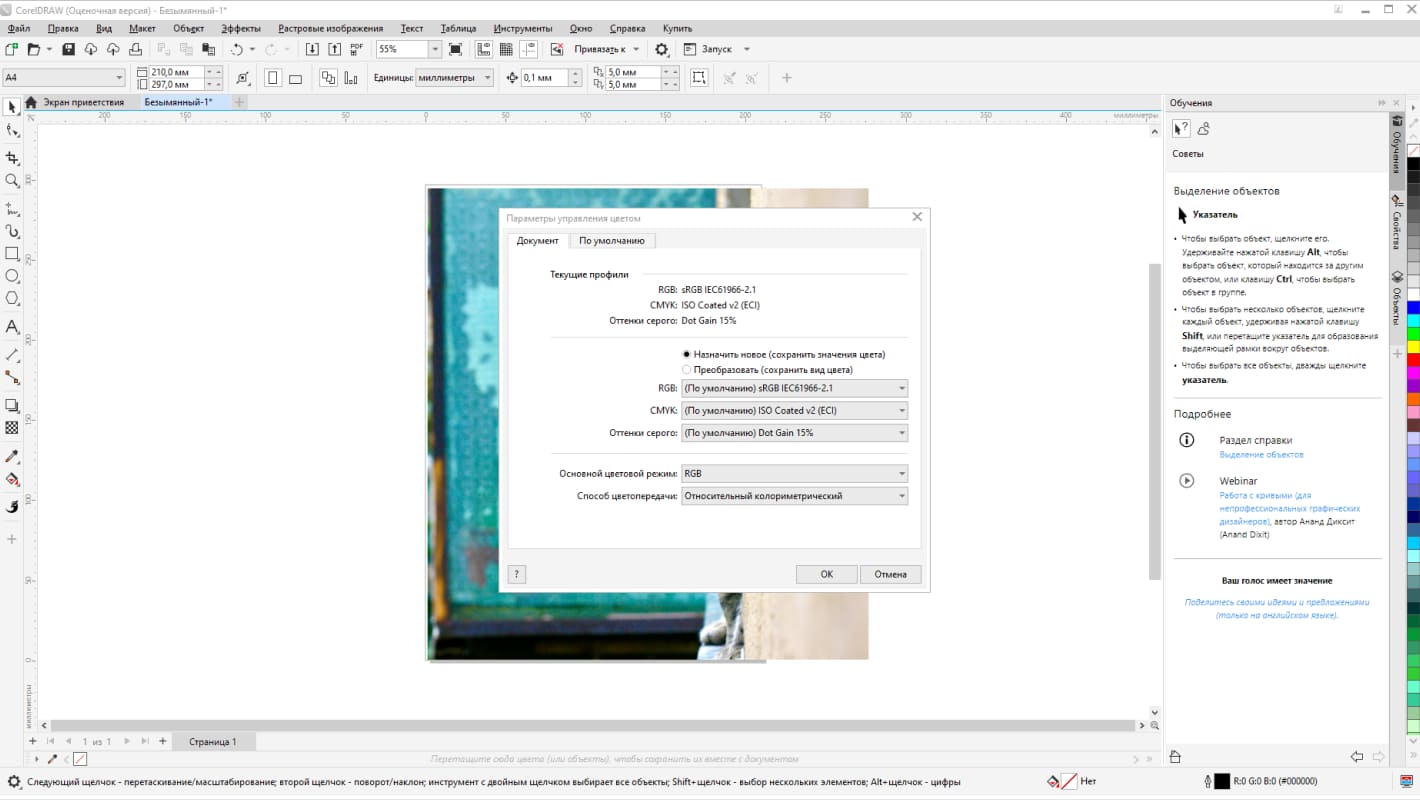The width and height of the screenshot is (1420, 800).
Task: Click the OK button in the dialog
Action: tap(826, 573)
